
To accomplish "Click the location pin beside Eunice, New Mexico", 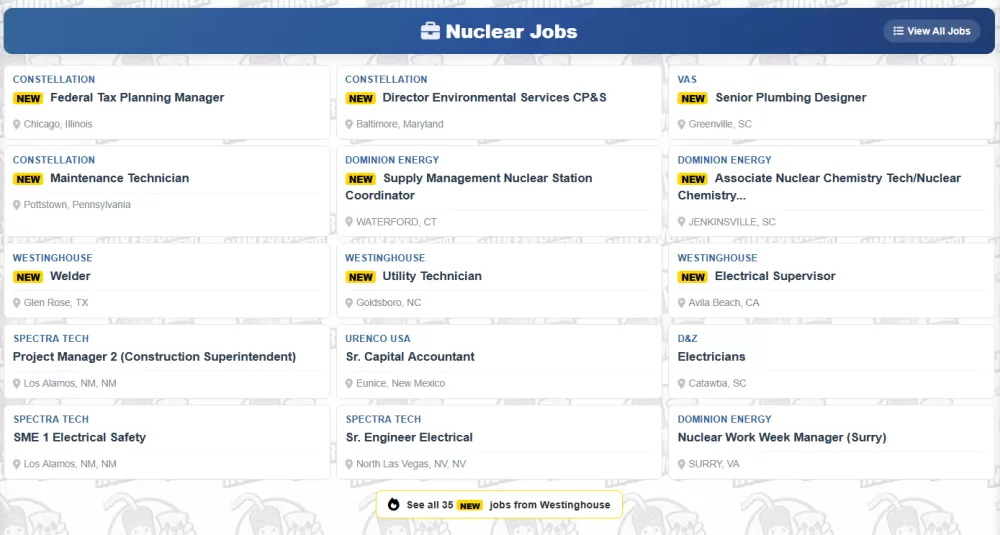I will [x=349, y=383].
